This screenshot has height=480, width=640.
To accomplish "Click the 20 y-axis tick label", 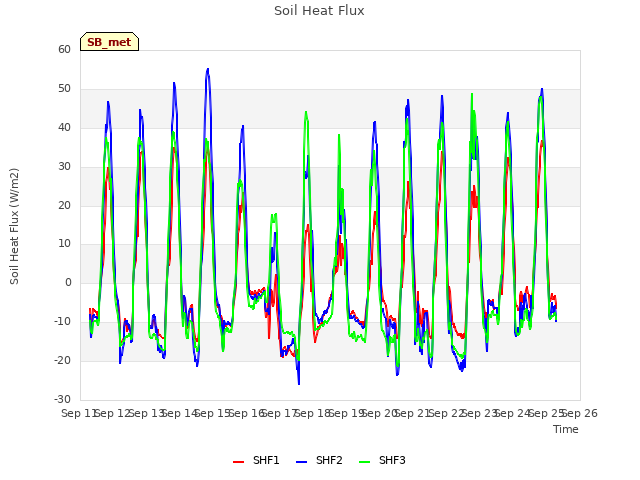I will (x=64, y=205).
